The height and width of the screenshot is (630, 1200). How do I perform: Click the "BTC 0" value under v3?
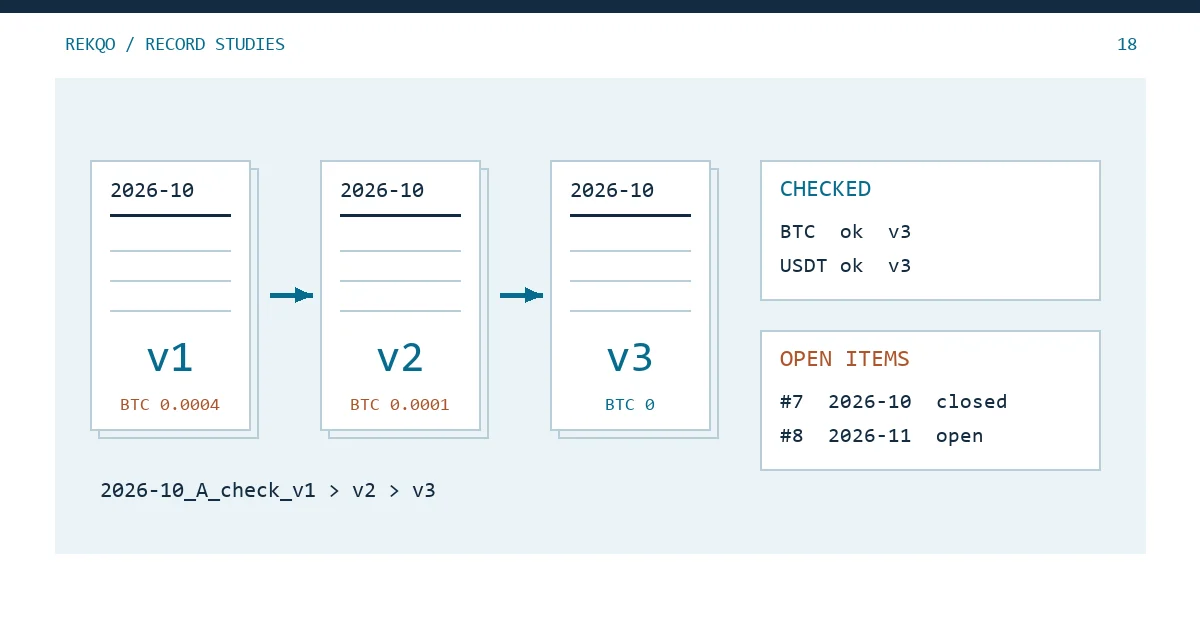click(630, 405)
